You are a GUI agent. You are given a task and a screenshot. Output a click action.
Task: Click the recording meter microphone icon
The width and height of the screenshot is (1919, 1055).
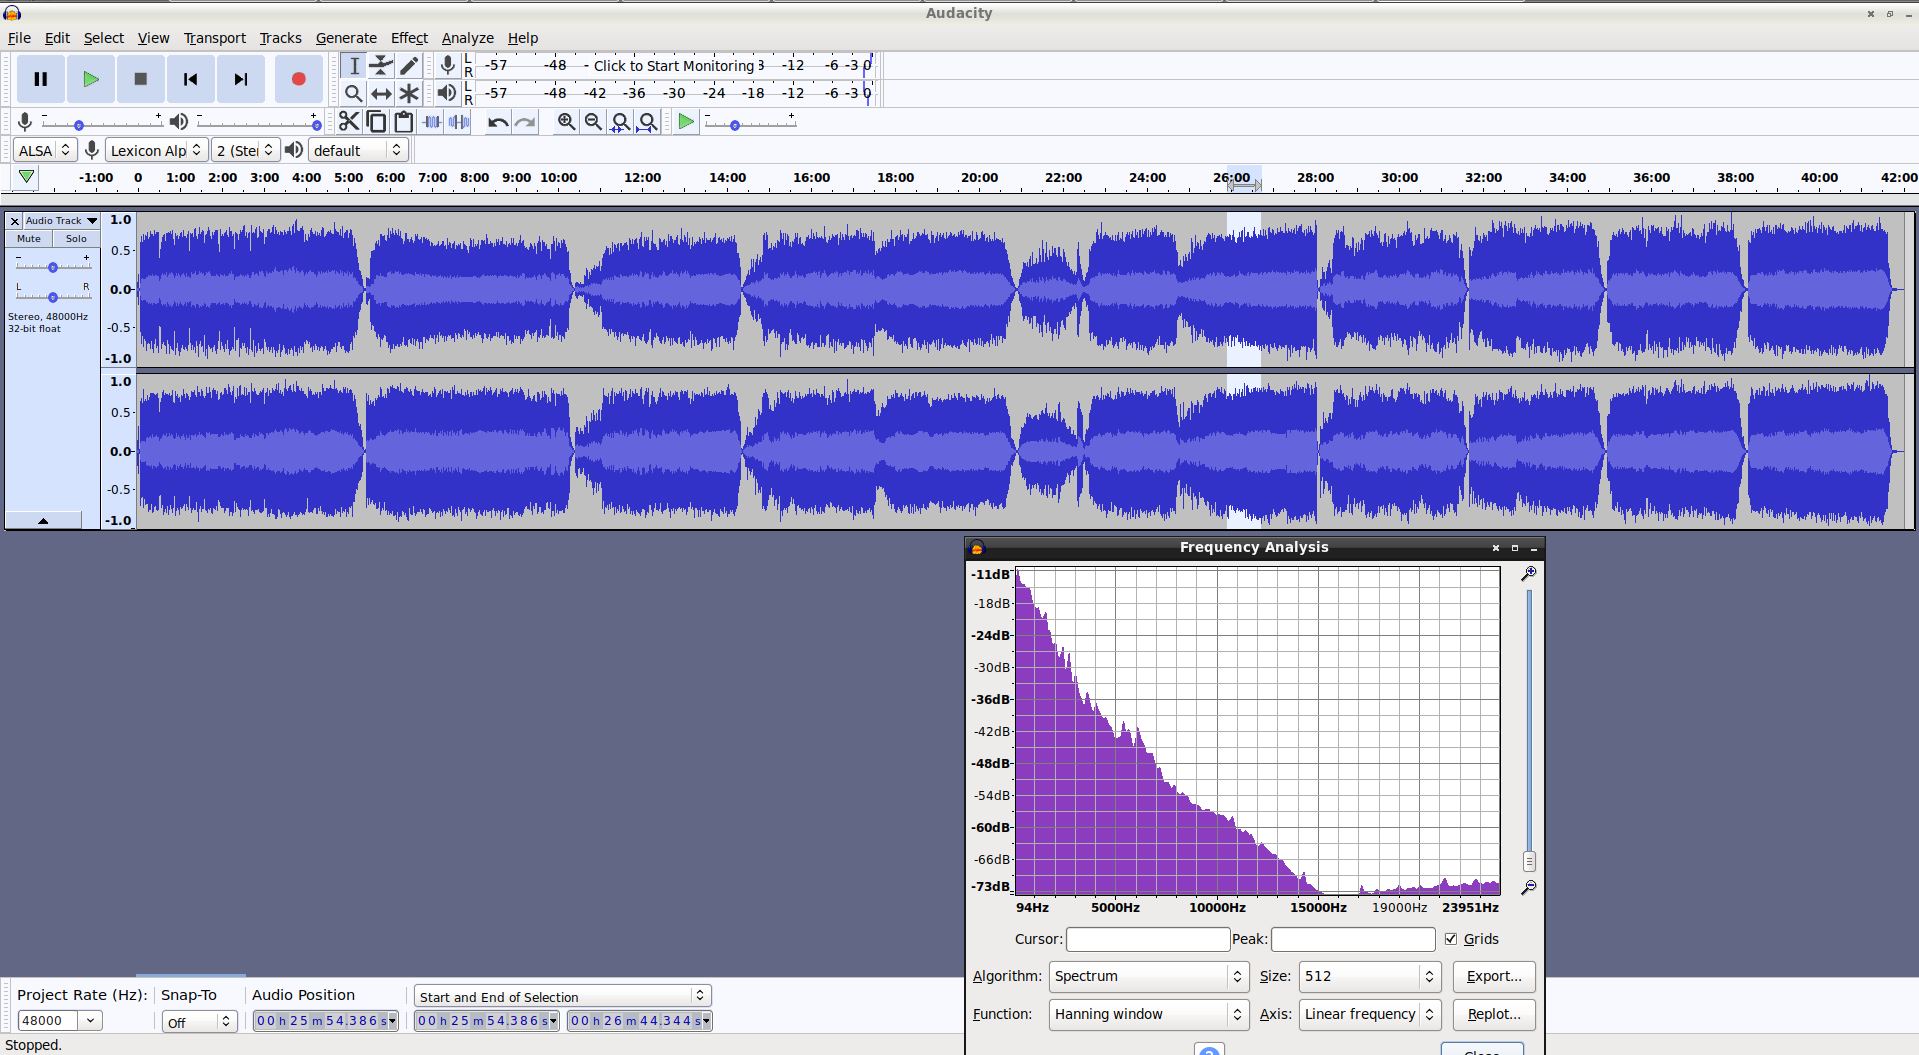point(448,66)
